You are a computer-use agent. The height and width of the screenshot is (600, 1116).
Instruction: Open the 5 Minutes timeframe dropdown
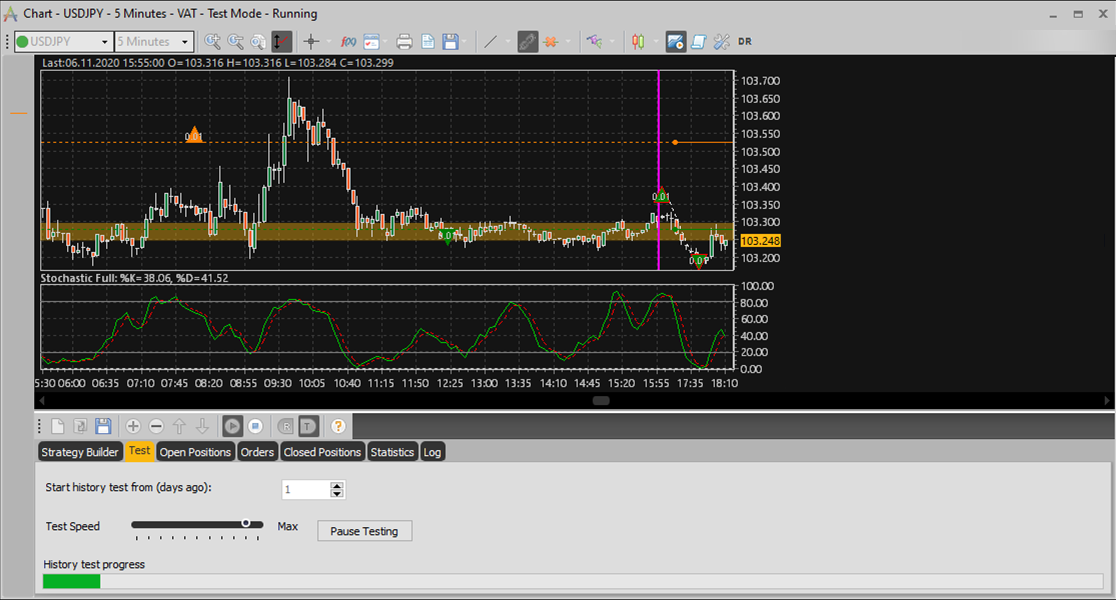click(x=185, y=42)
